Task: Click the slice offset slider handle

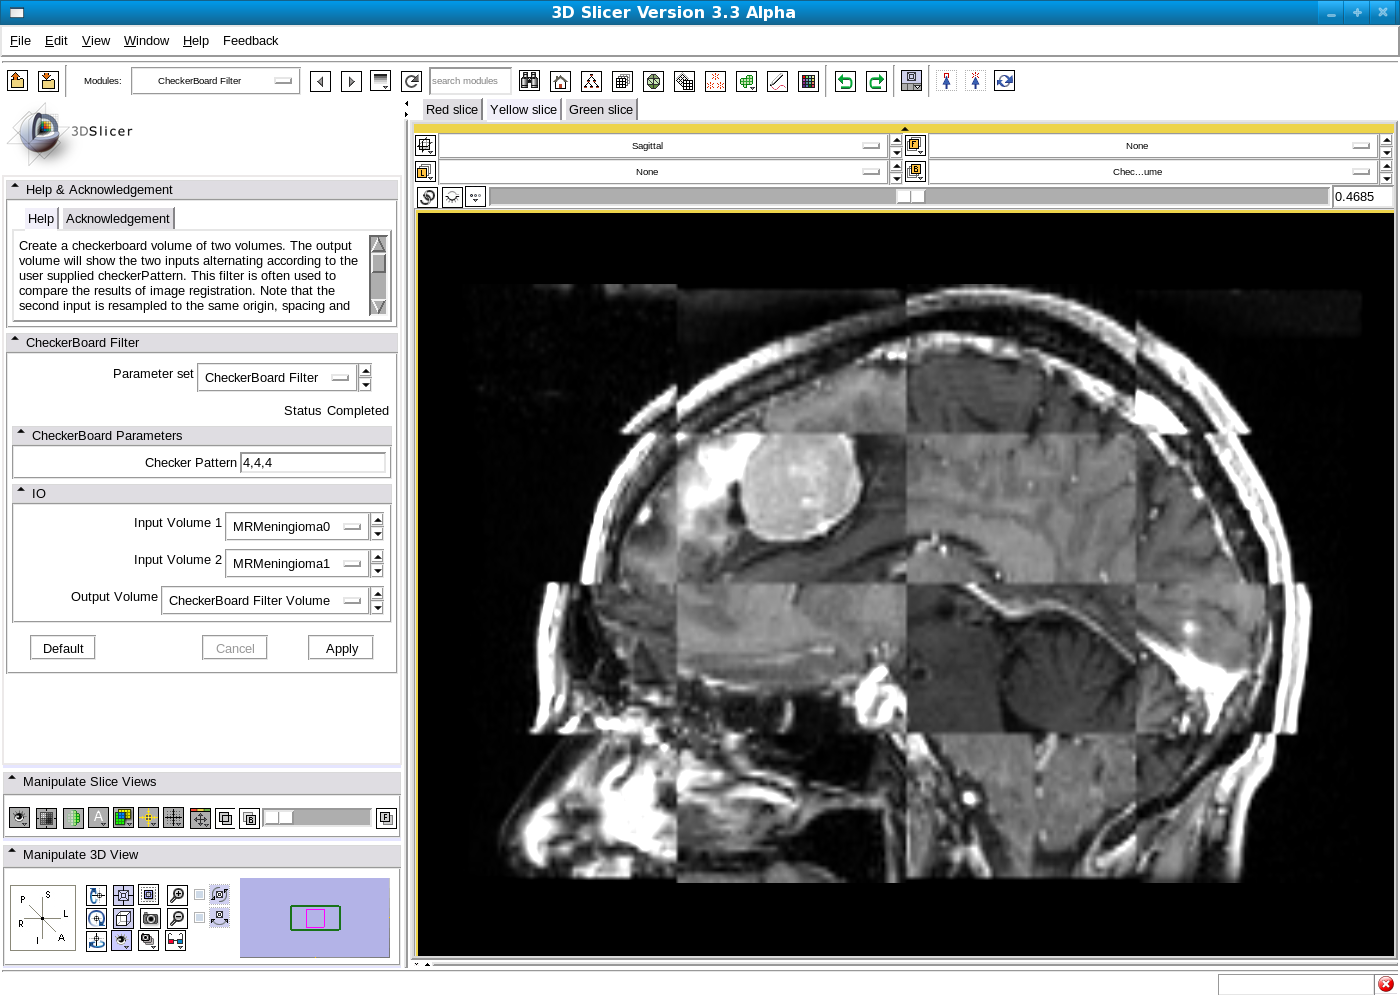Action: coord(911,197)
